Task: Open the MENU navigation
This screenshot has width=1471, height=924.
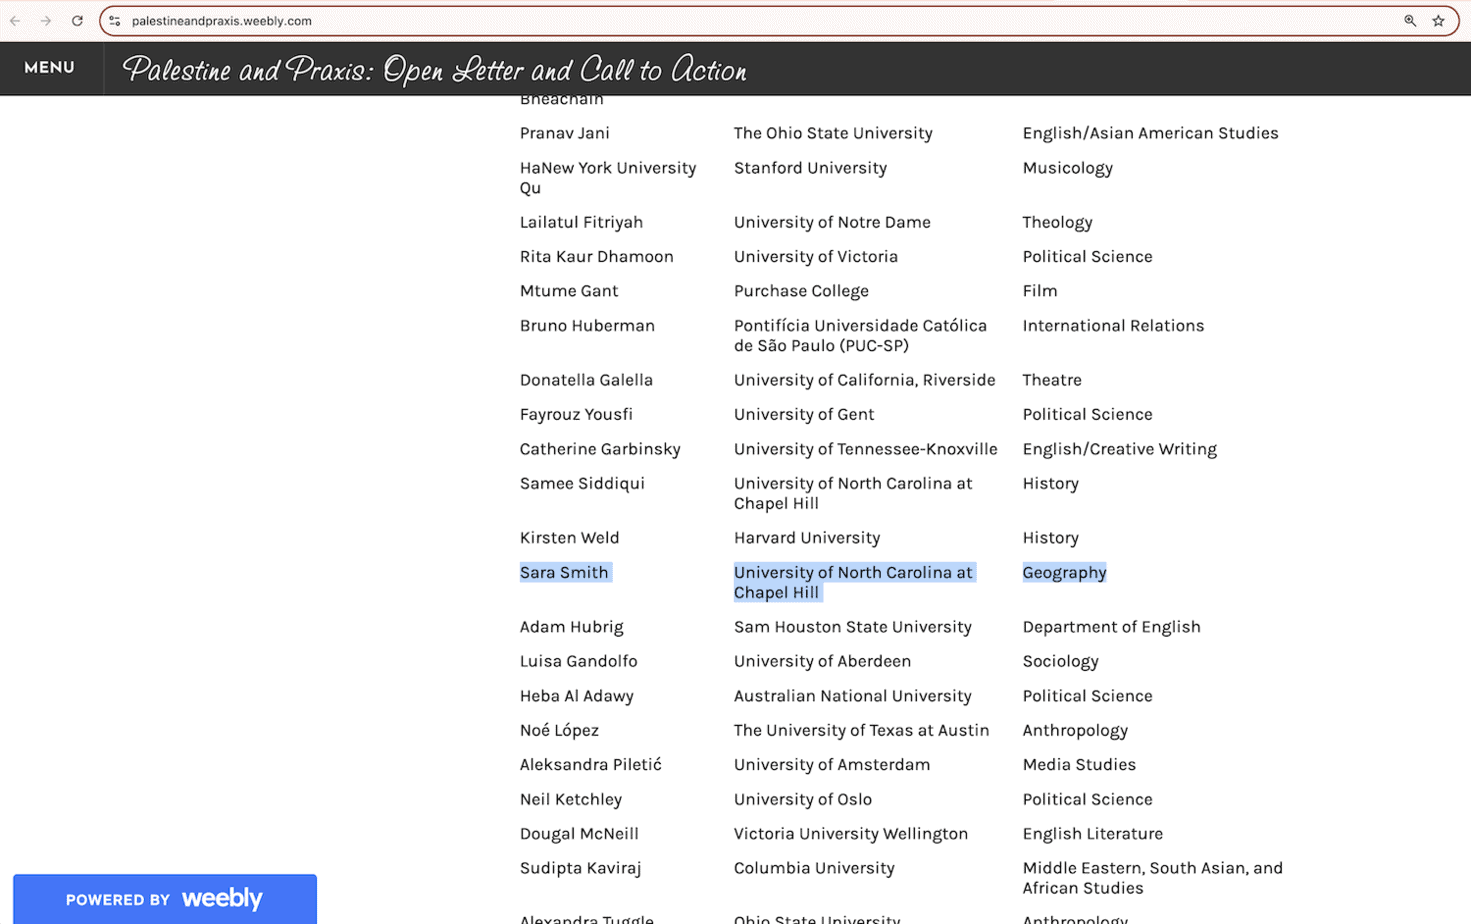Action: pos(49,68)
